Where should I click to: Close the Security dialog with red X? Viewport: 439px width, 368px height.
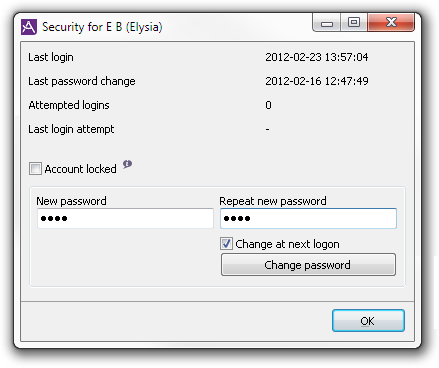tap(391, 22)
